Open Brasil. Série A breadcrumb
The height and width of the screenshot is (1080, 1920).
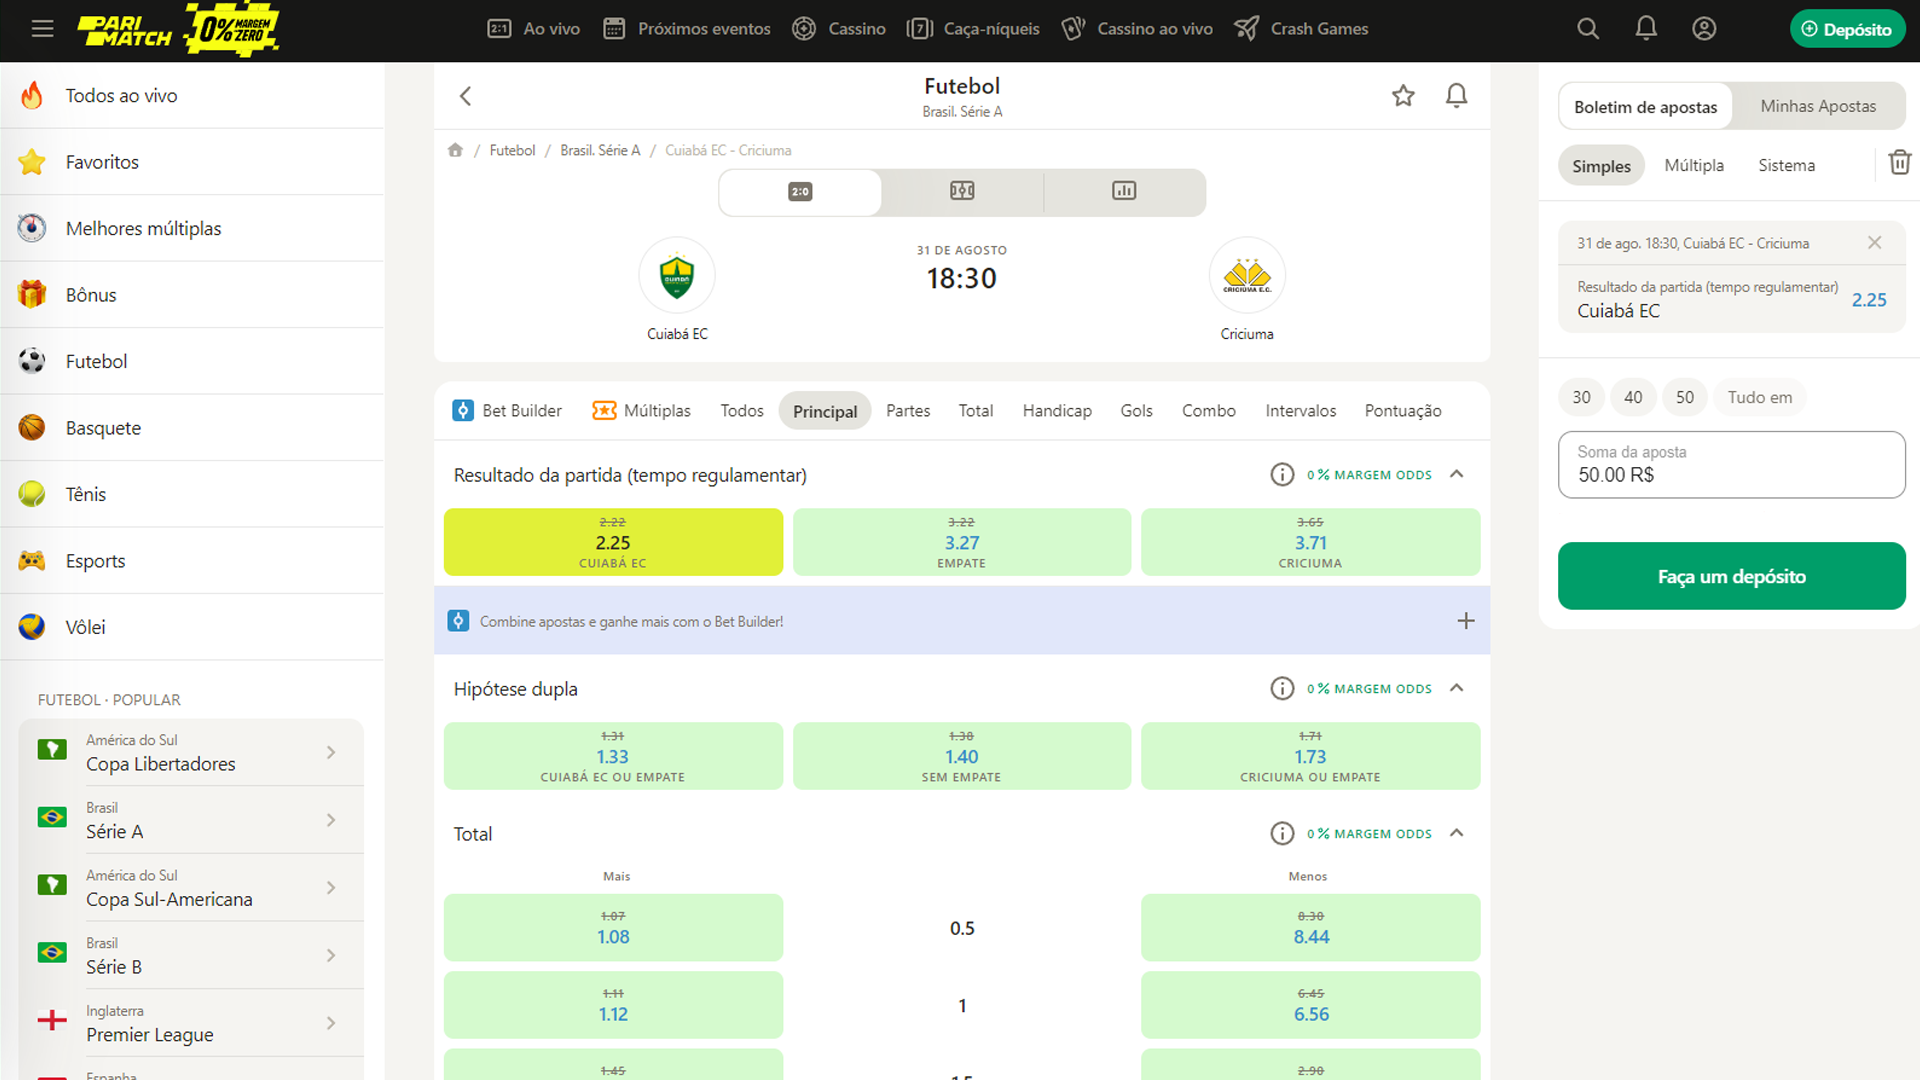pos(600,150)
